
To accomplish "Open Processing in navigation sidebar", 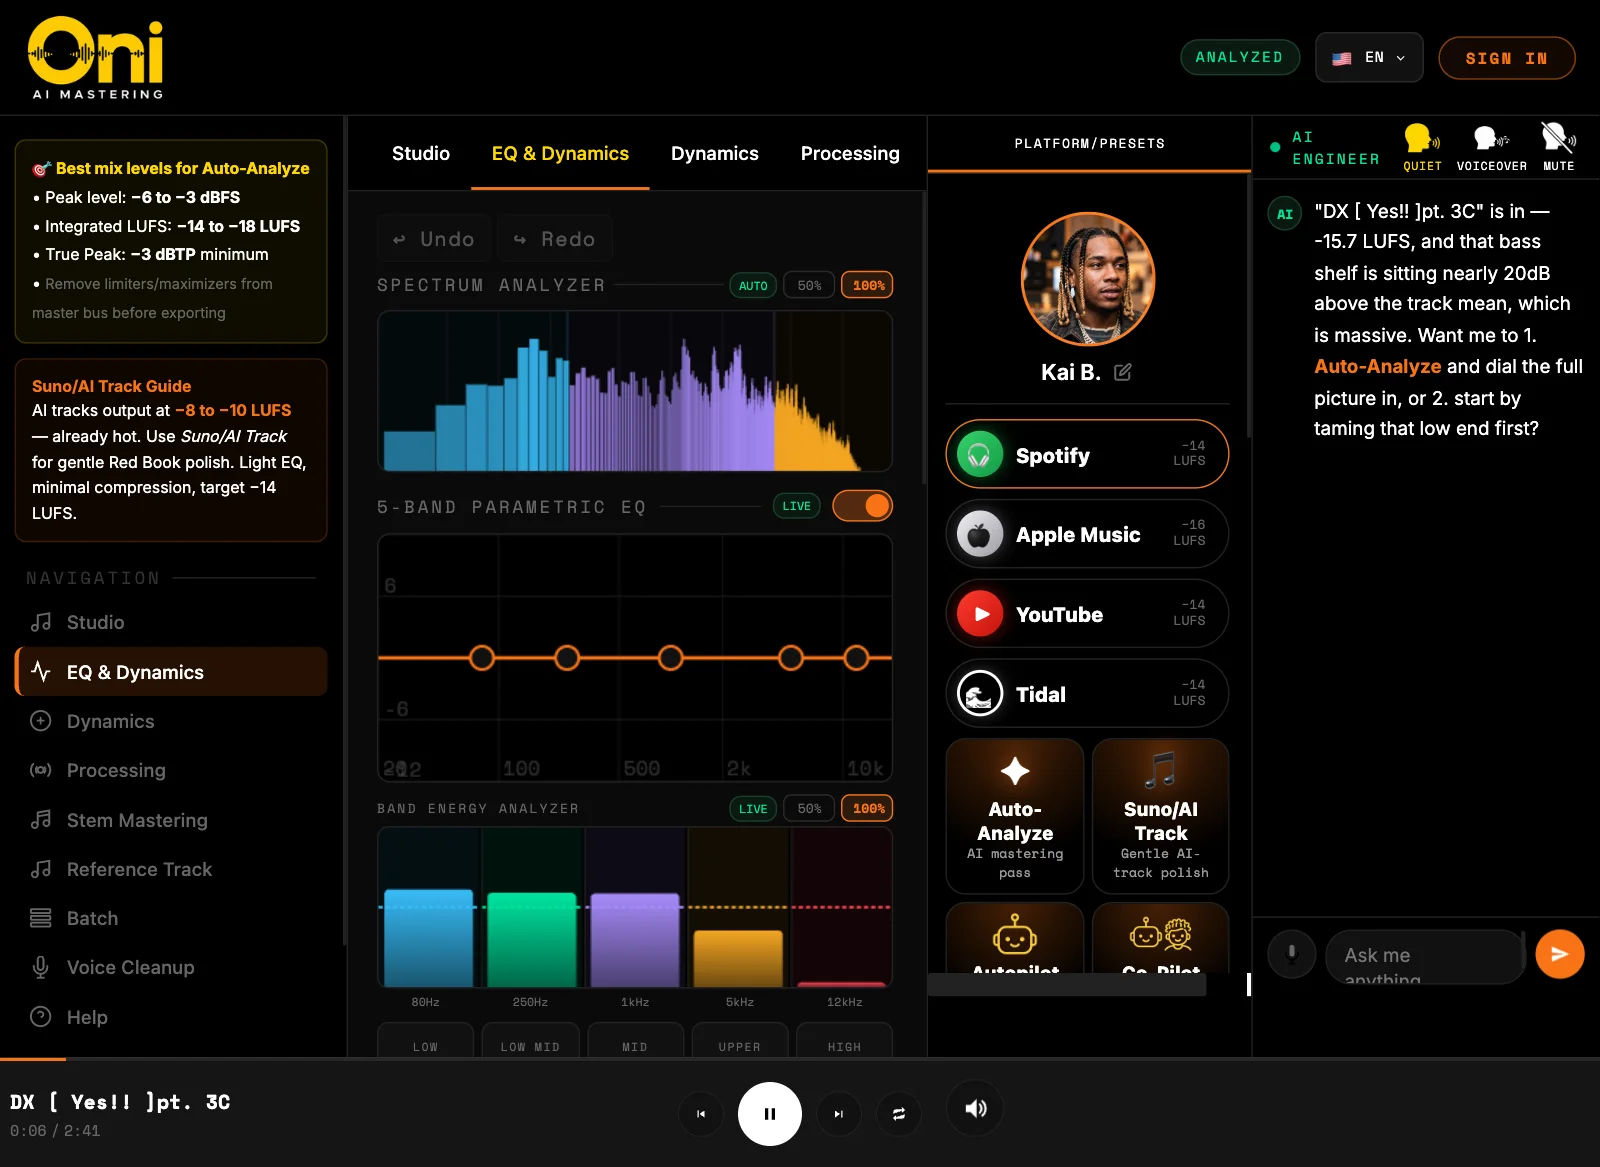I will (171, 770).
